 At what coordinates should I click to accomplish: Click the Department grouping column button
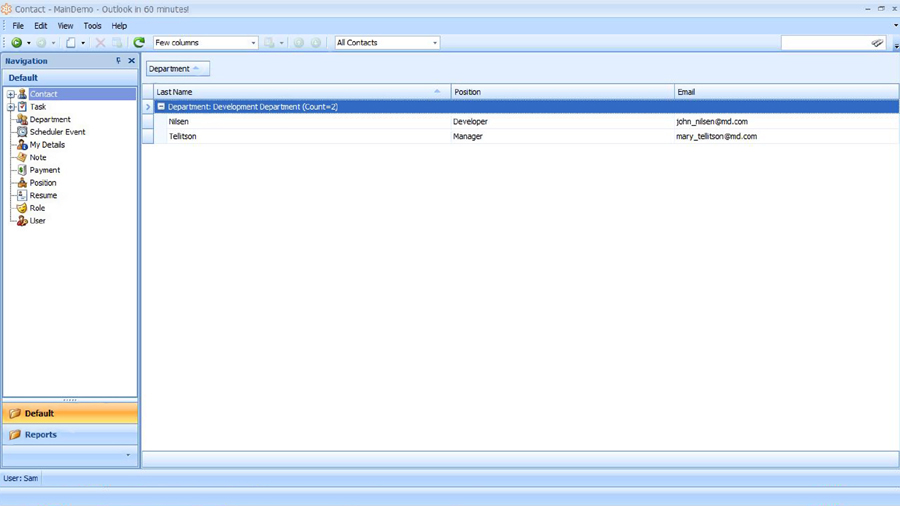[177, 69]
